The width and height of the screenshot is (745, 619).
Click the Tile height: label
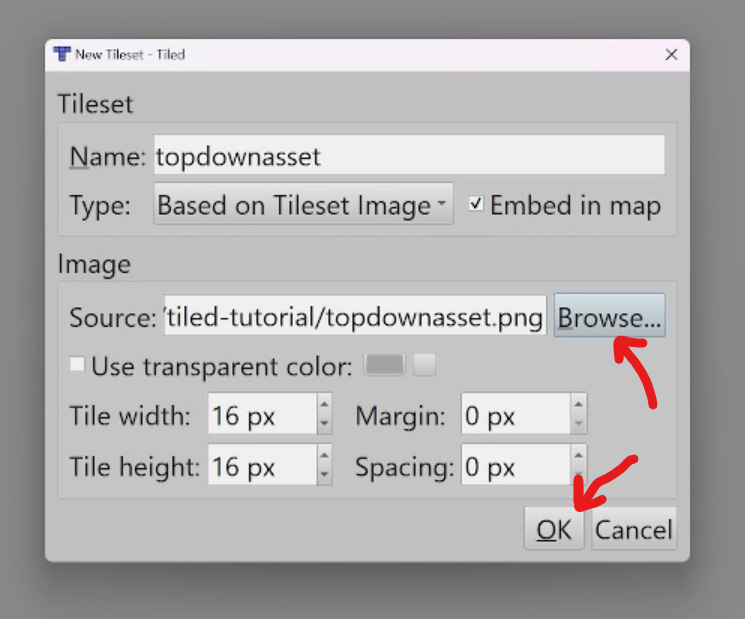(134, 467)
